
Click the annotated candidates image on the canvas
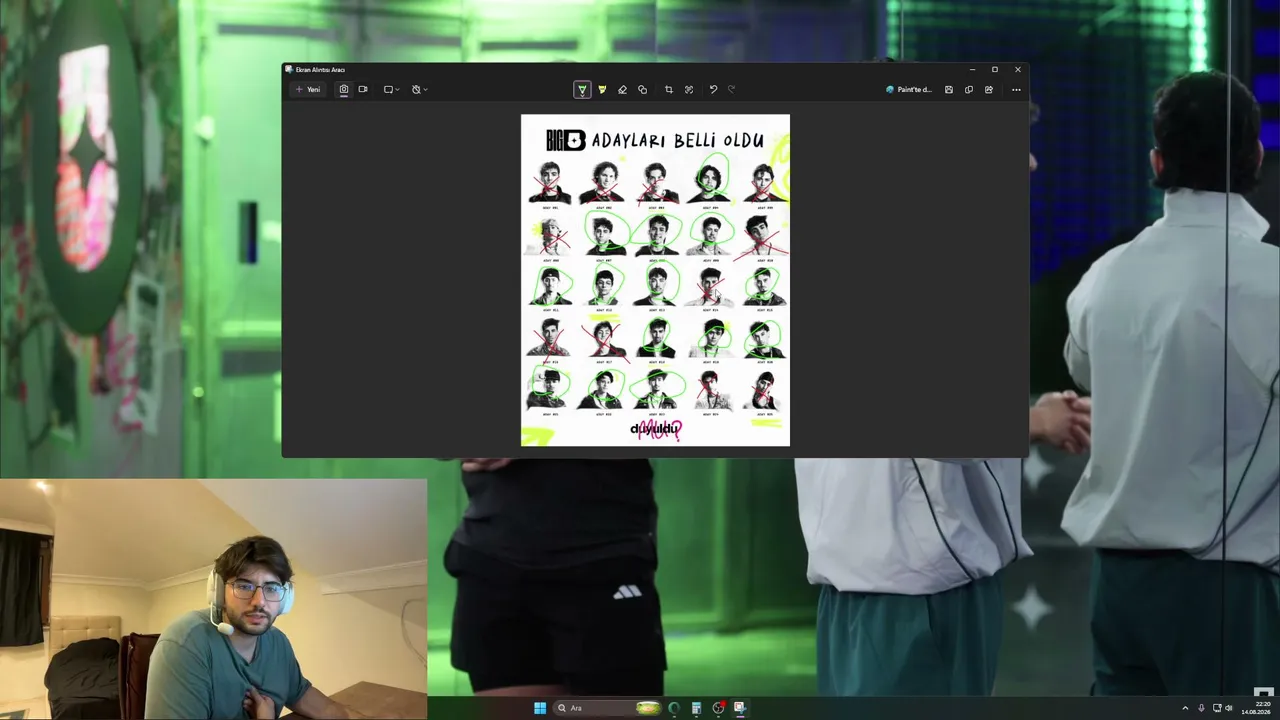click(x=655, y=280)
